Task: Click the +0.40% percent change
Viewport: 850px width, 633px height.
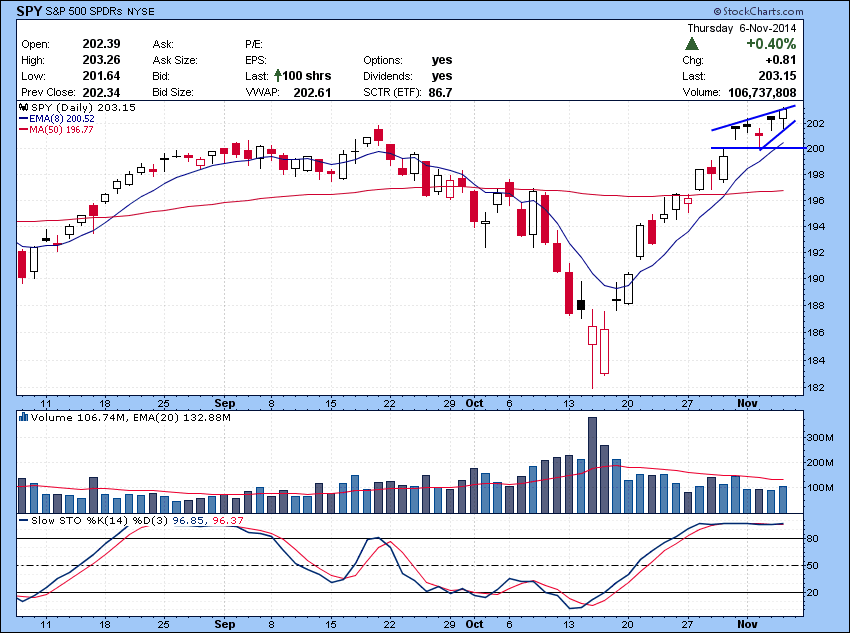Action: click(x=771, y=44)
